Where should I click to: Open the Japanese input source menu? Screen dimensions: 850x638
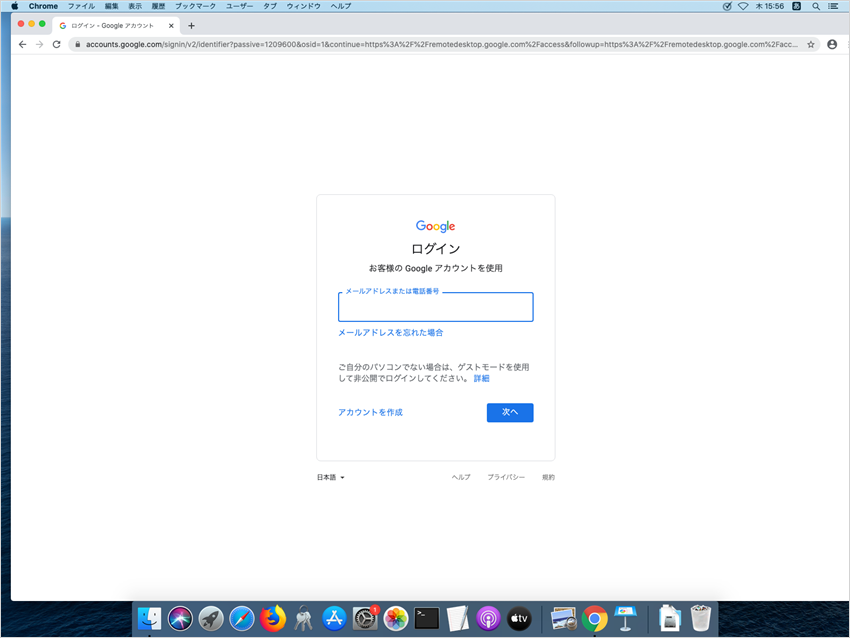[796, 6]
